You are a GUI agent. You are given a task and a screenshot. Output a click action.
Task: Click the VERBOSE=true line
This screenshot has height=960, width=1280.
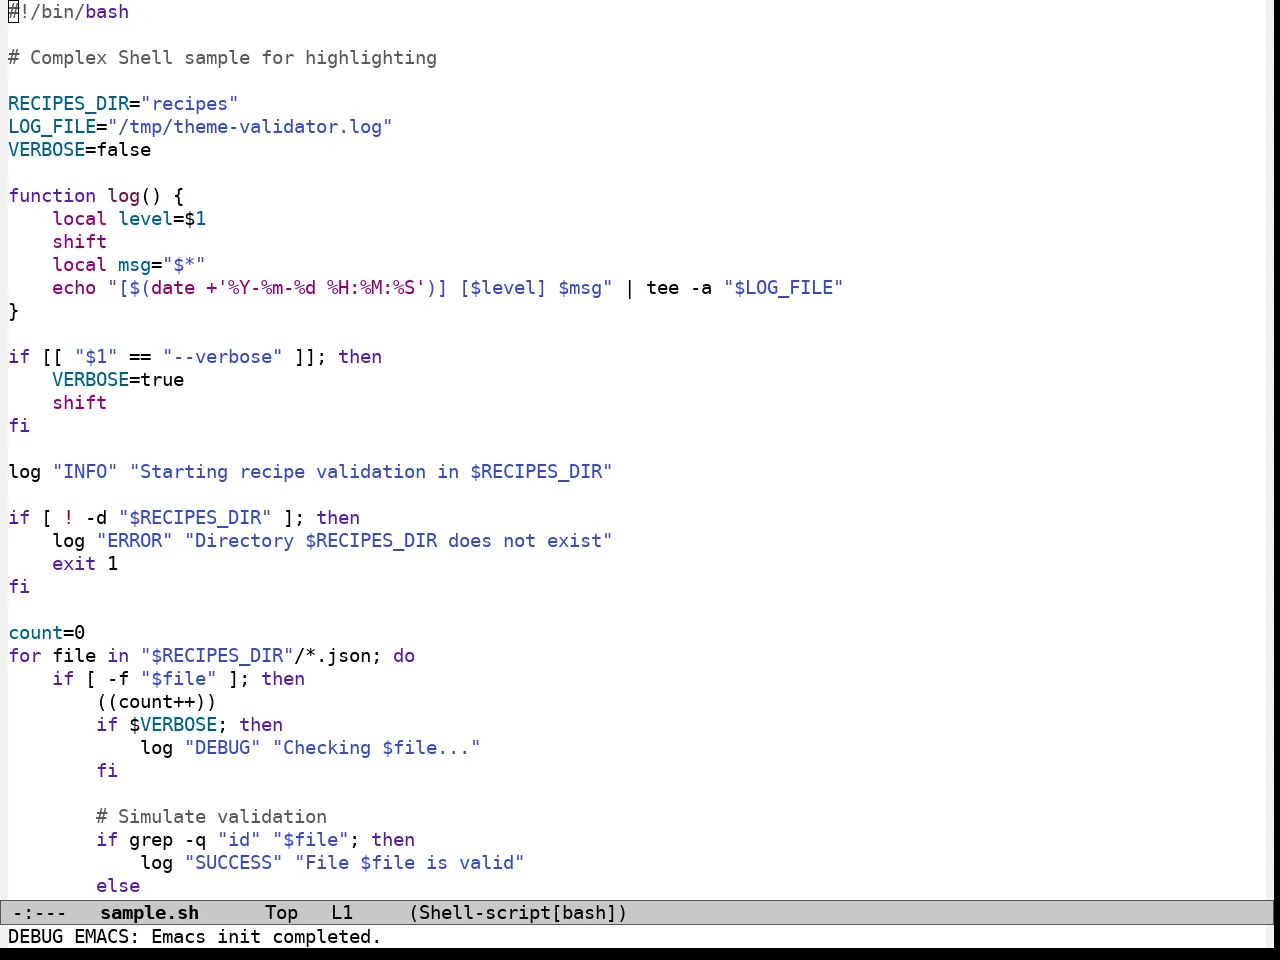(x=118, y=380)
